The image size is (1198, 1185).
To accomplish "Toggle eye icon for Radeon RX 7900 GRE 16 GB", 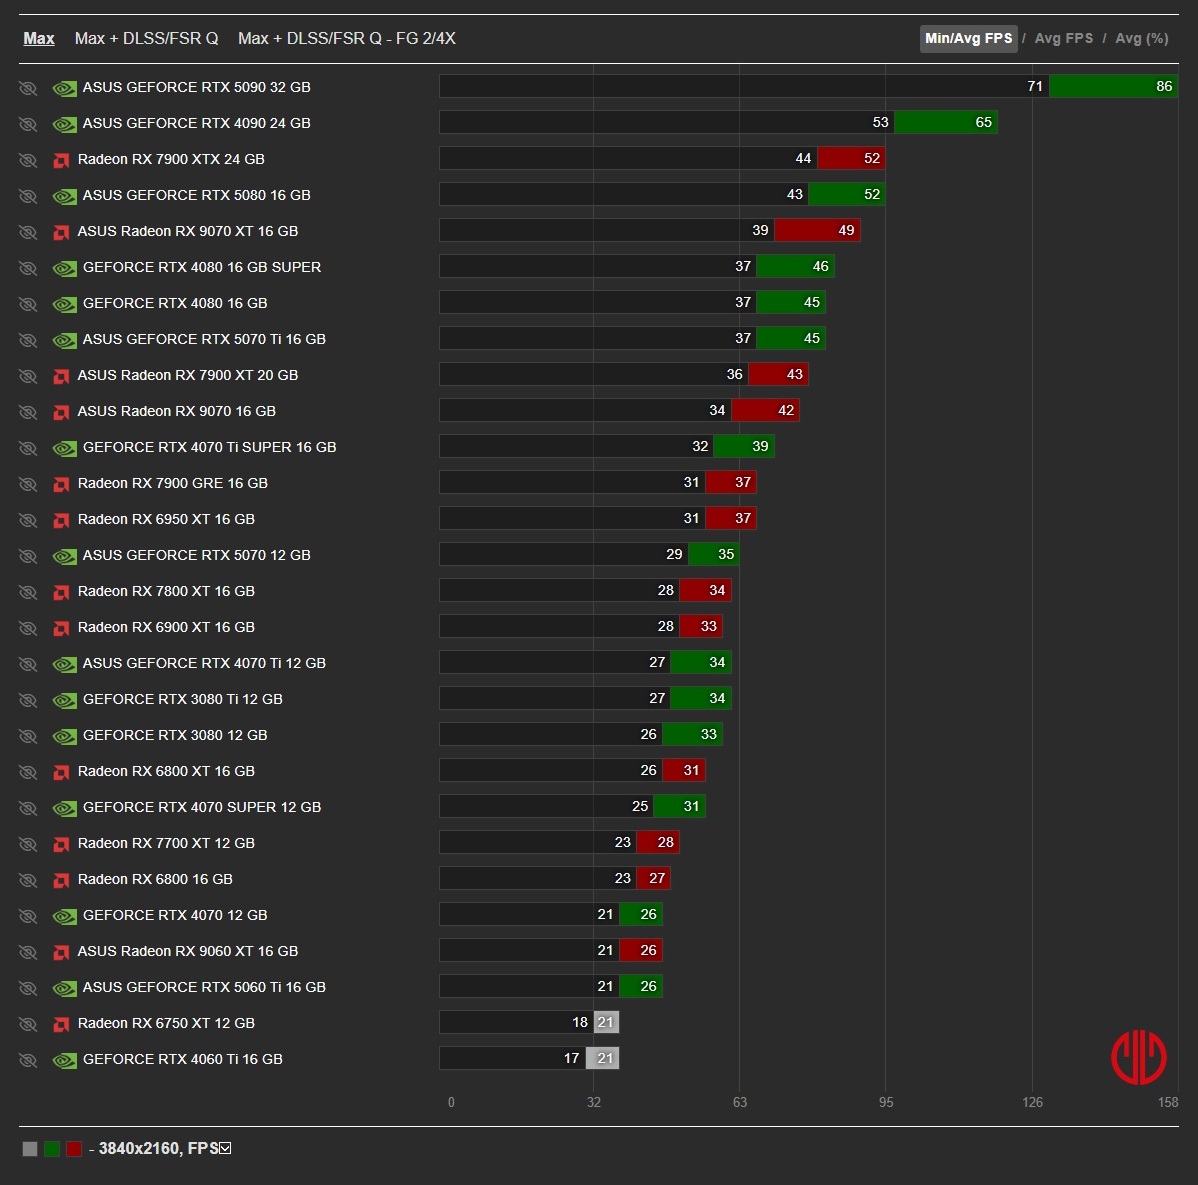I will tap(28, 484).
